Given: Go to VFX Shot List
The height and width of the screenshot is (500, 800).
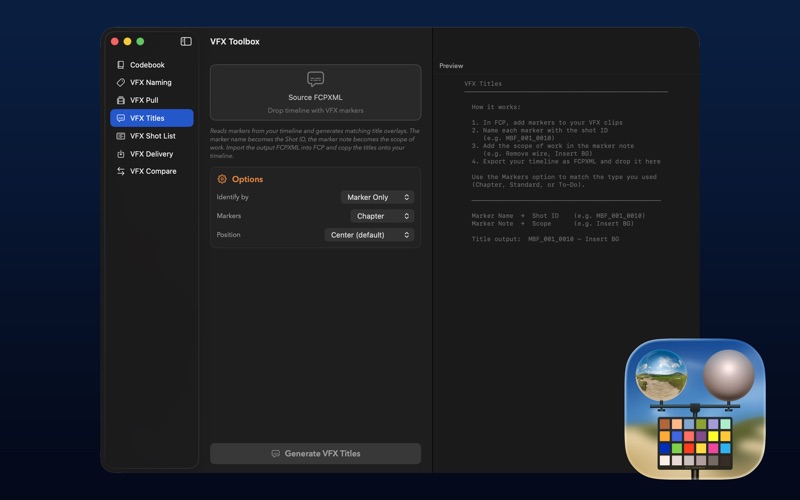Looking at the screenshot, I should pyautogui.click(x=152, y=136).
